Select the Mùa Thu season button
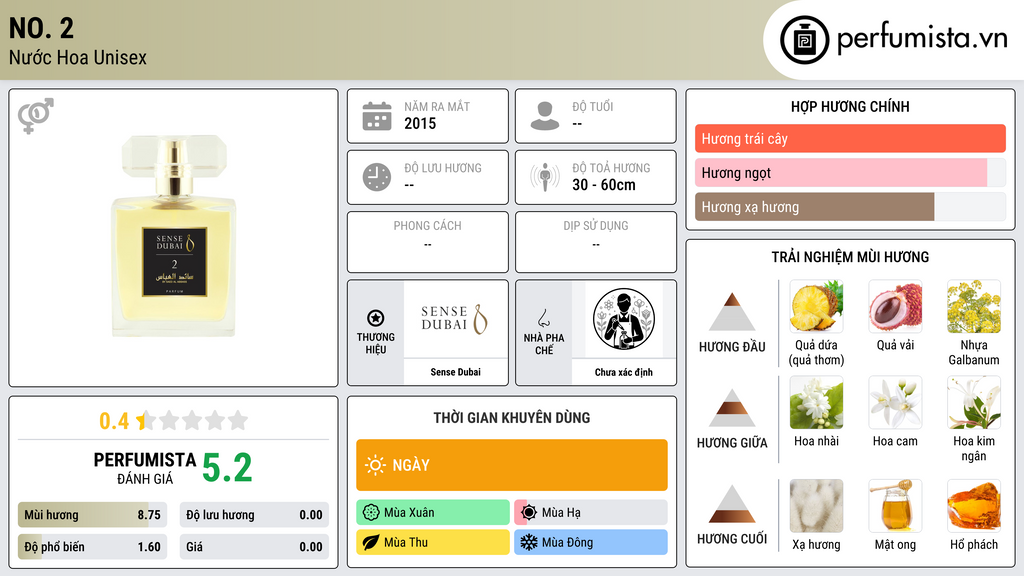Screen dimensions: 1024x576 (433, 542)
